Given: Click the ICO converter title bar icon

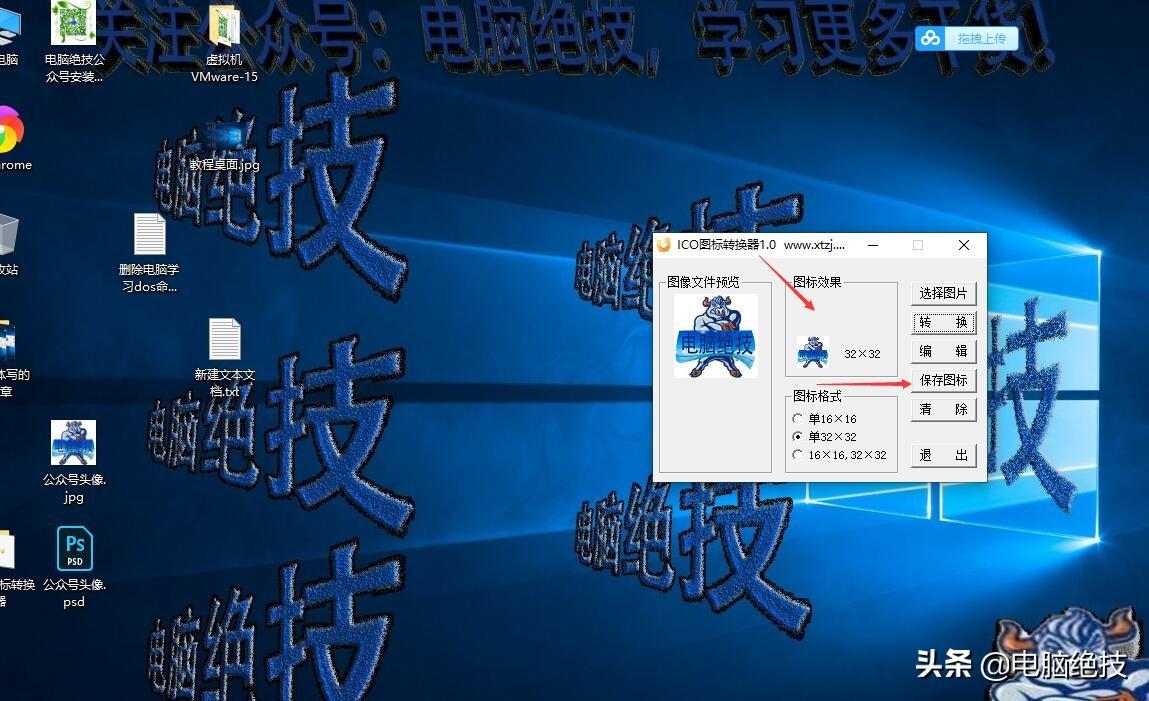Looking at the screenshot, I should (x=664, y=245).
